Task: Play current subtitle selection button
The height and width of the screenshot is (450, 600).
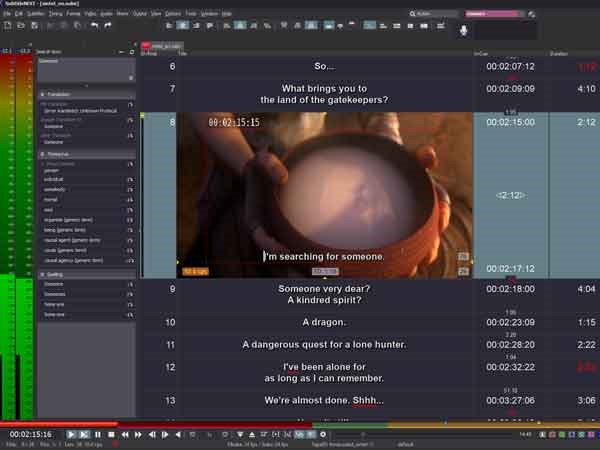Action: pos(84,435)
